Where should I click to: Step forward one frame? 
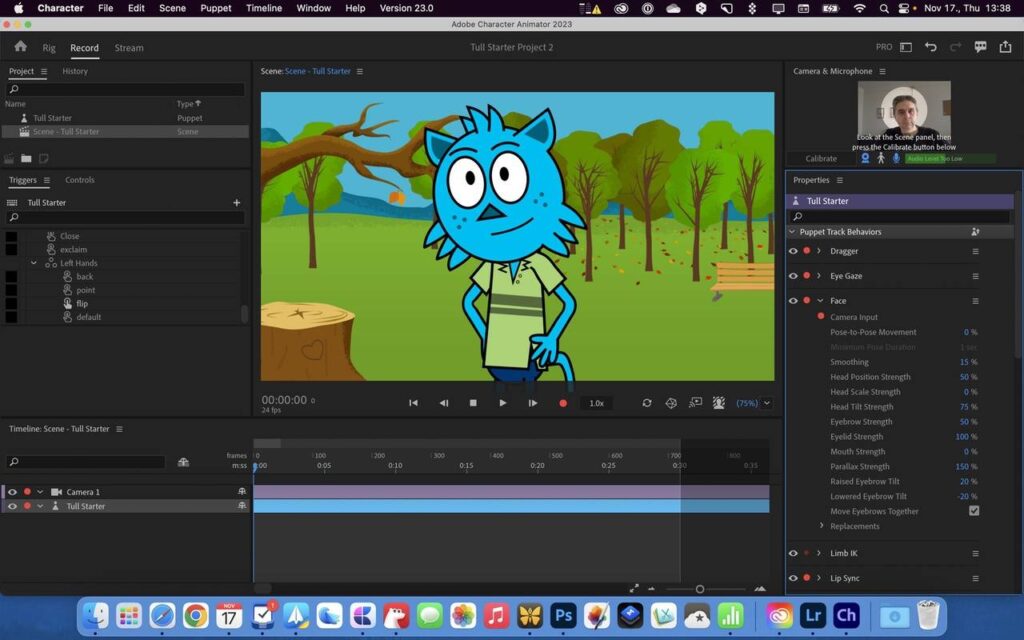[533, 403]
